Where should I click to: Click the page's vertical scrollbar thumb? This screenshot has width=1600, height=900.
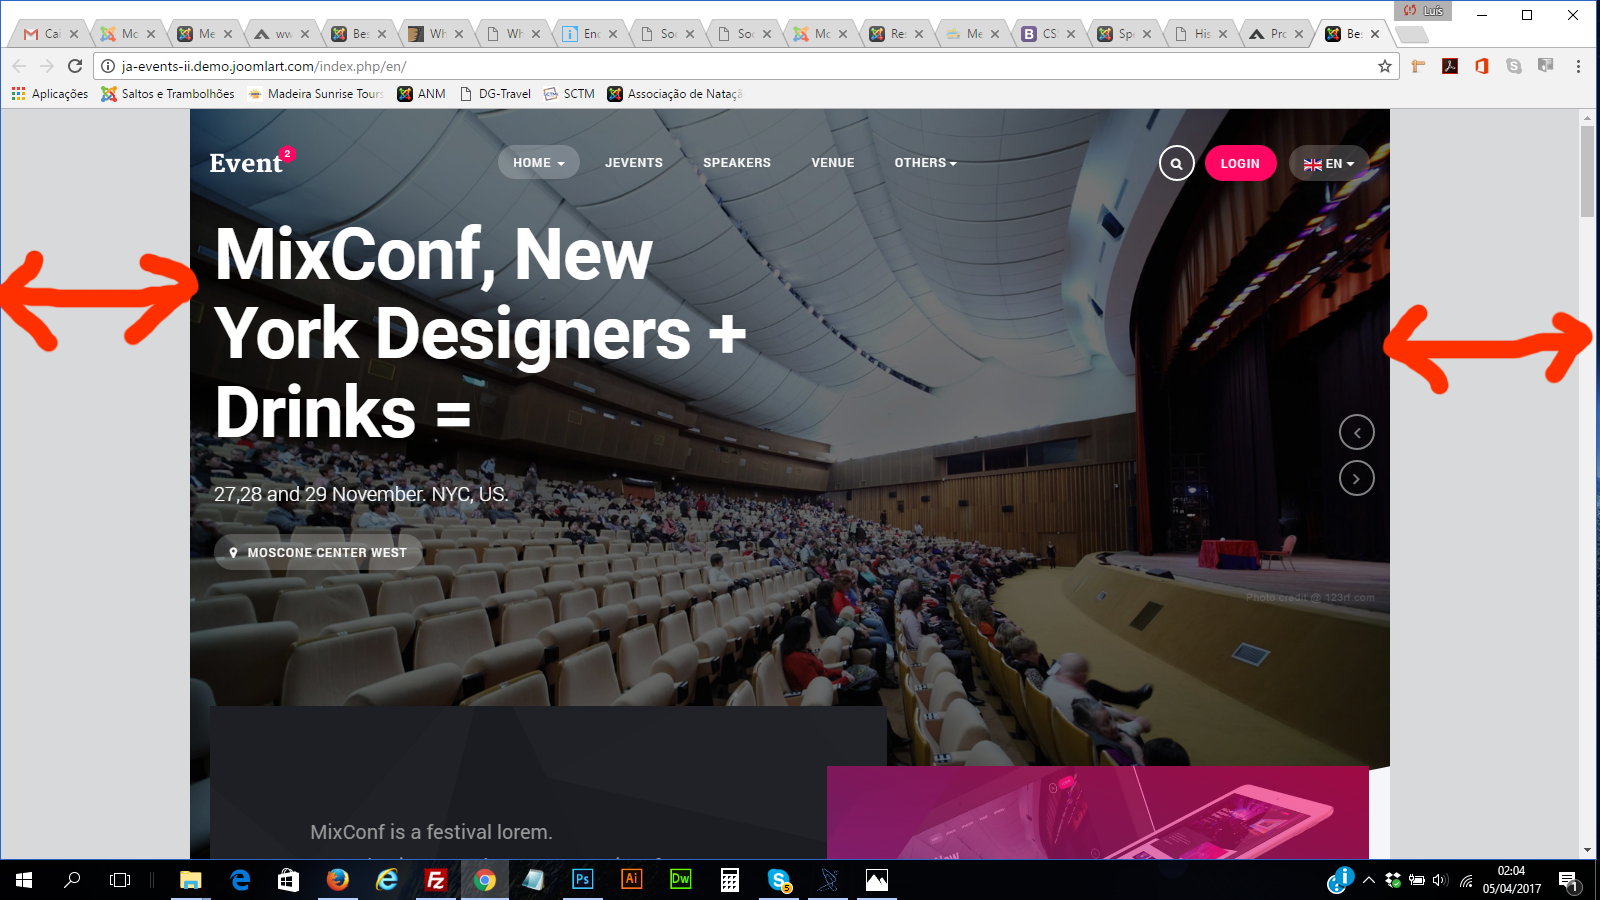1587,172
